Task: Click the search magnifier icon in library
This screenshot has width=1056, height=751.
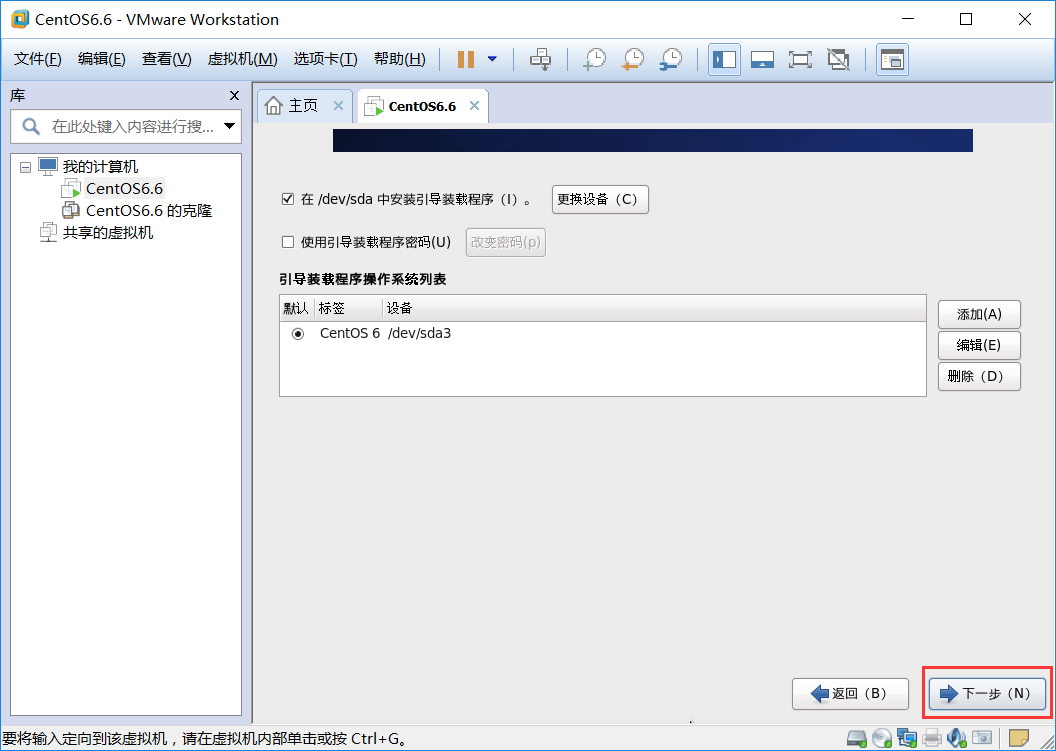Action: click(31, 126)
